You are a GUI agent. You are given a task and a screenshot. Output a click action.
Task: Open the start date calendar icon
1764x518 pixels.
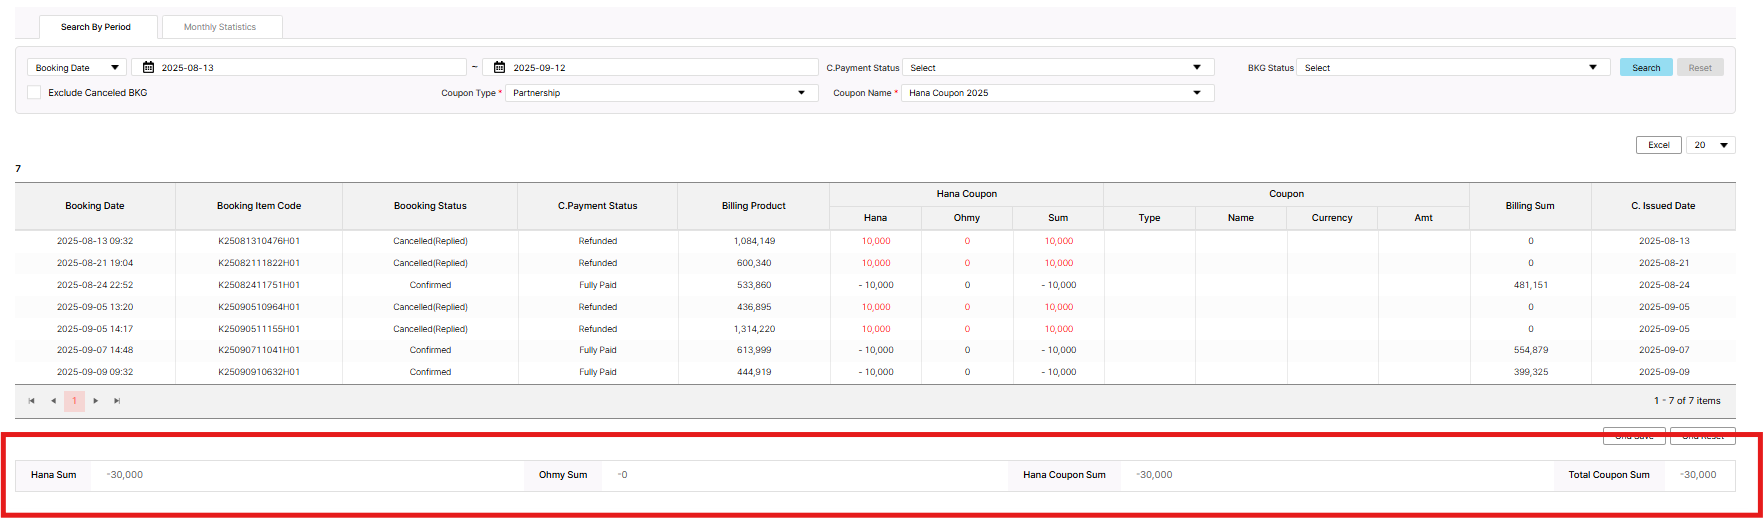tap(148, 68)
